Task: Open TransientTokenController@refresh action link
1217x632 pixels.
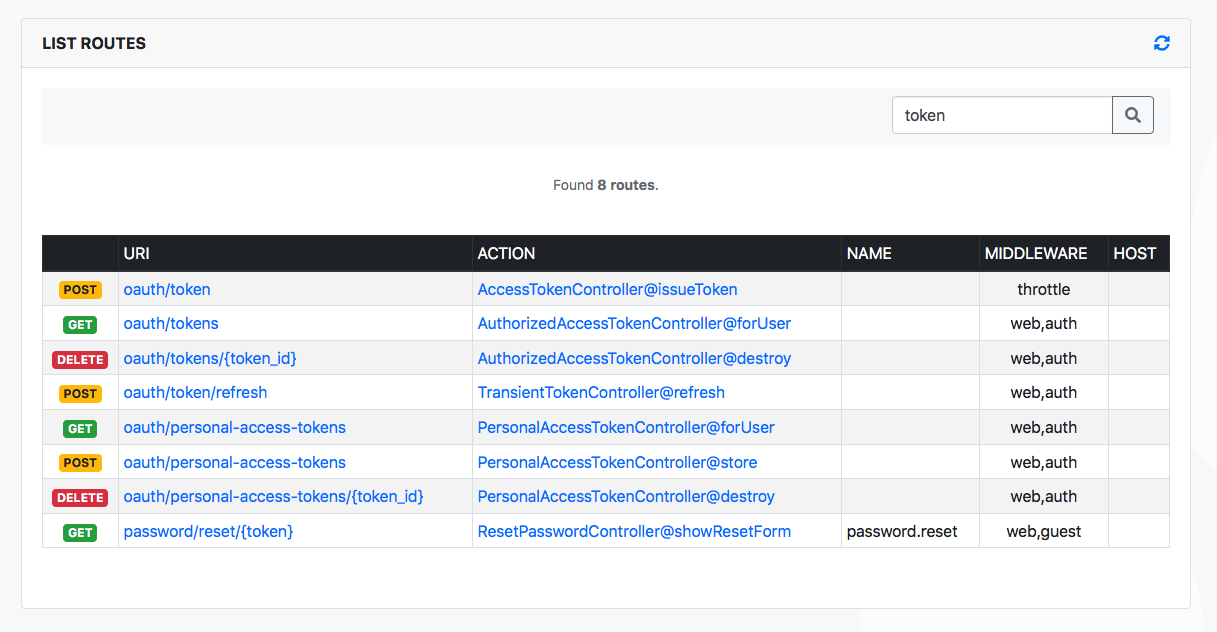Action: [601, 392]
